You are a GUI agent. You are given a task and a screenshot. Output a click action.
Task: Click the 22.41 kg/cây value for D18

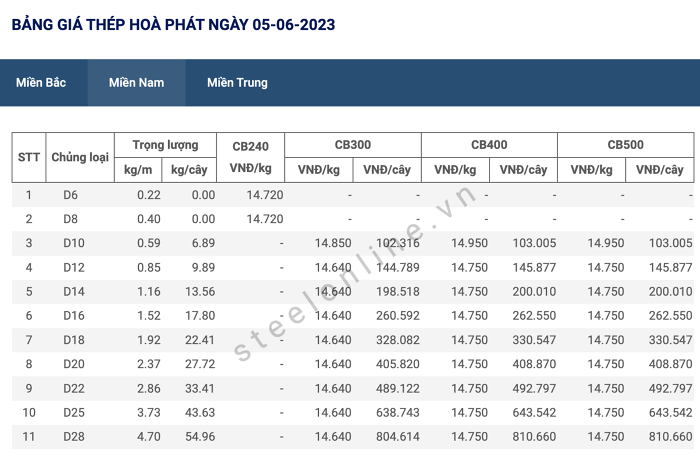pyautogui.click(x=200, y=340)
